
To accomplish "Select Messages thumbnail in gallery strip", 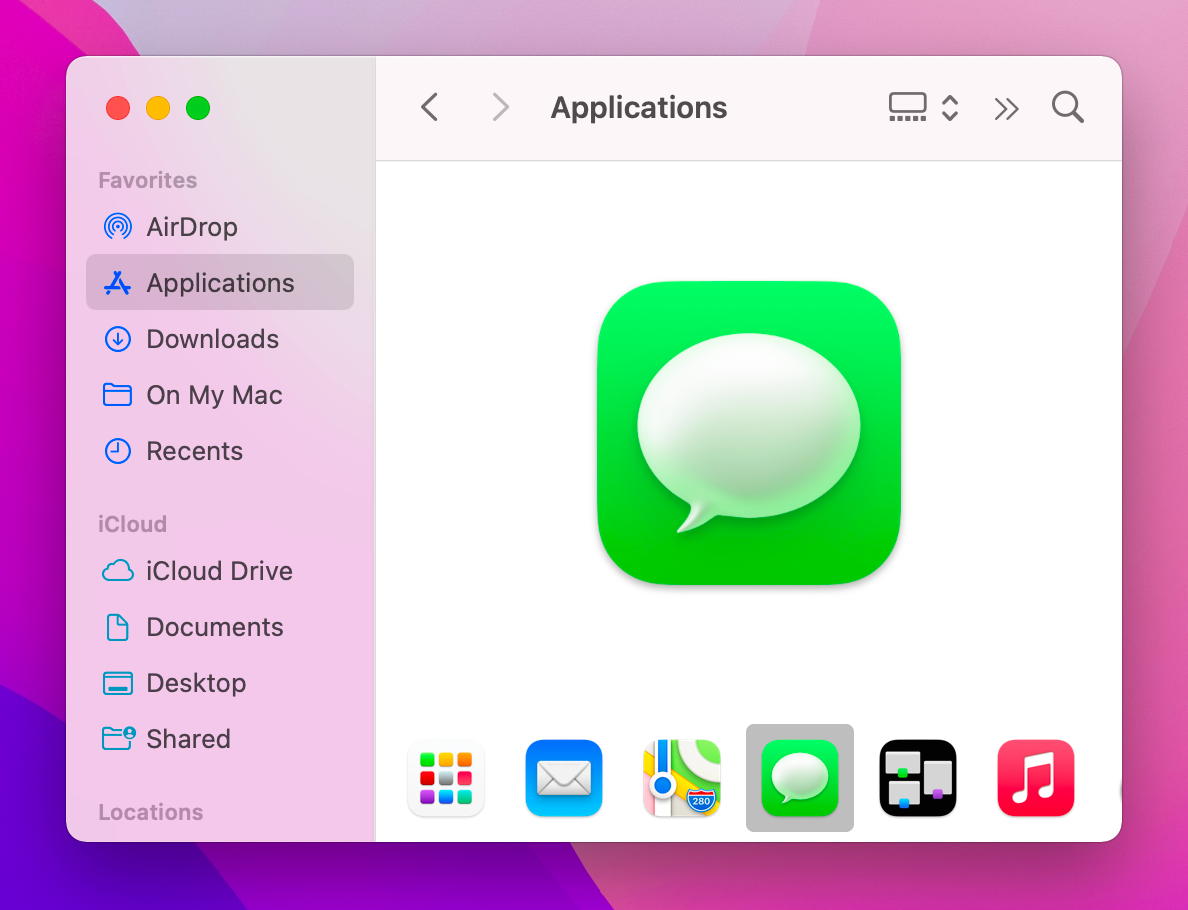I will 799,778.
